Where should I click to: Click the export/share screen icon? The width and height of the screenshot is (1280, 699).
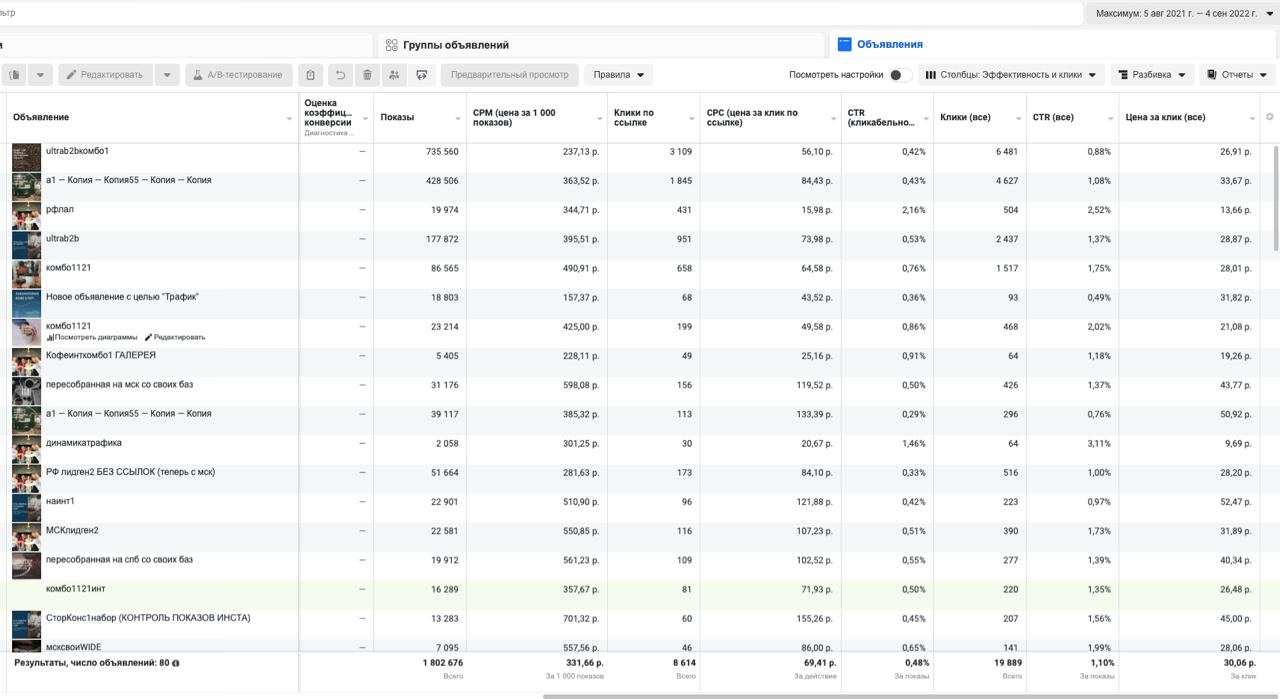point(422,75)
